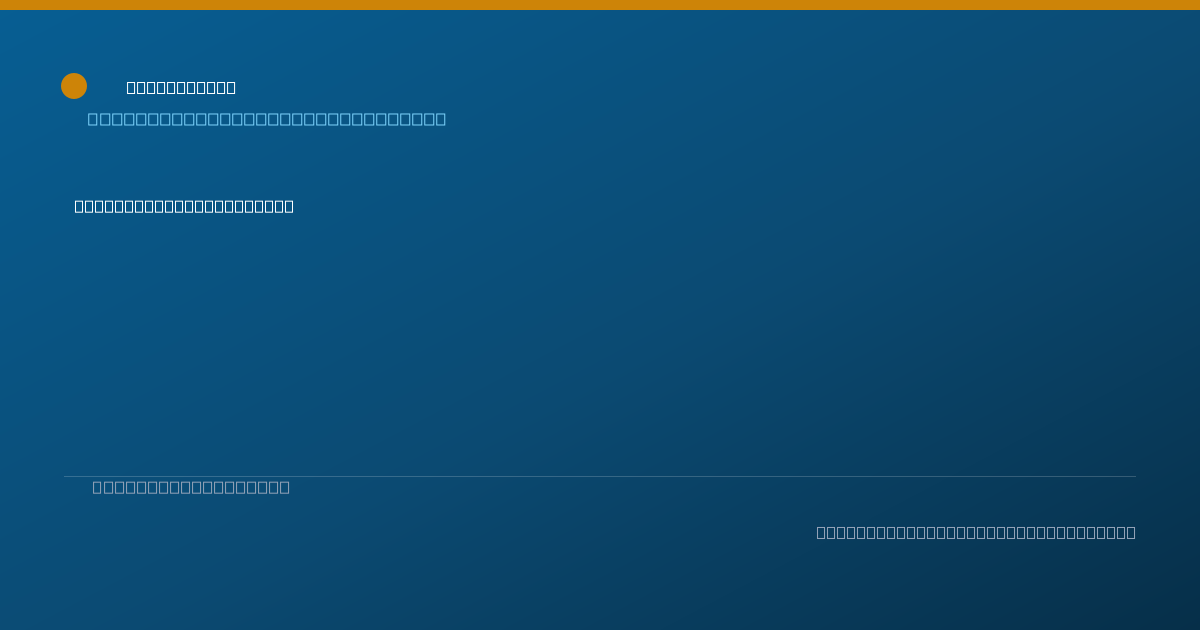The width and height of the screenshot is (1200, 630).
Task: Click the light blue subtitle line
Action: pos(267,119)
